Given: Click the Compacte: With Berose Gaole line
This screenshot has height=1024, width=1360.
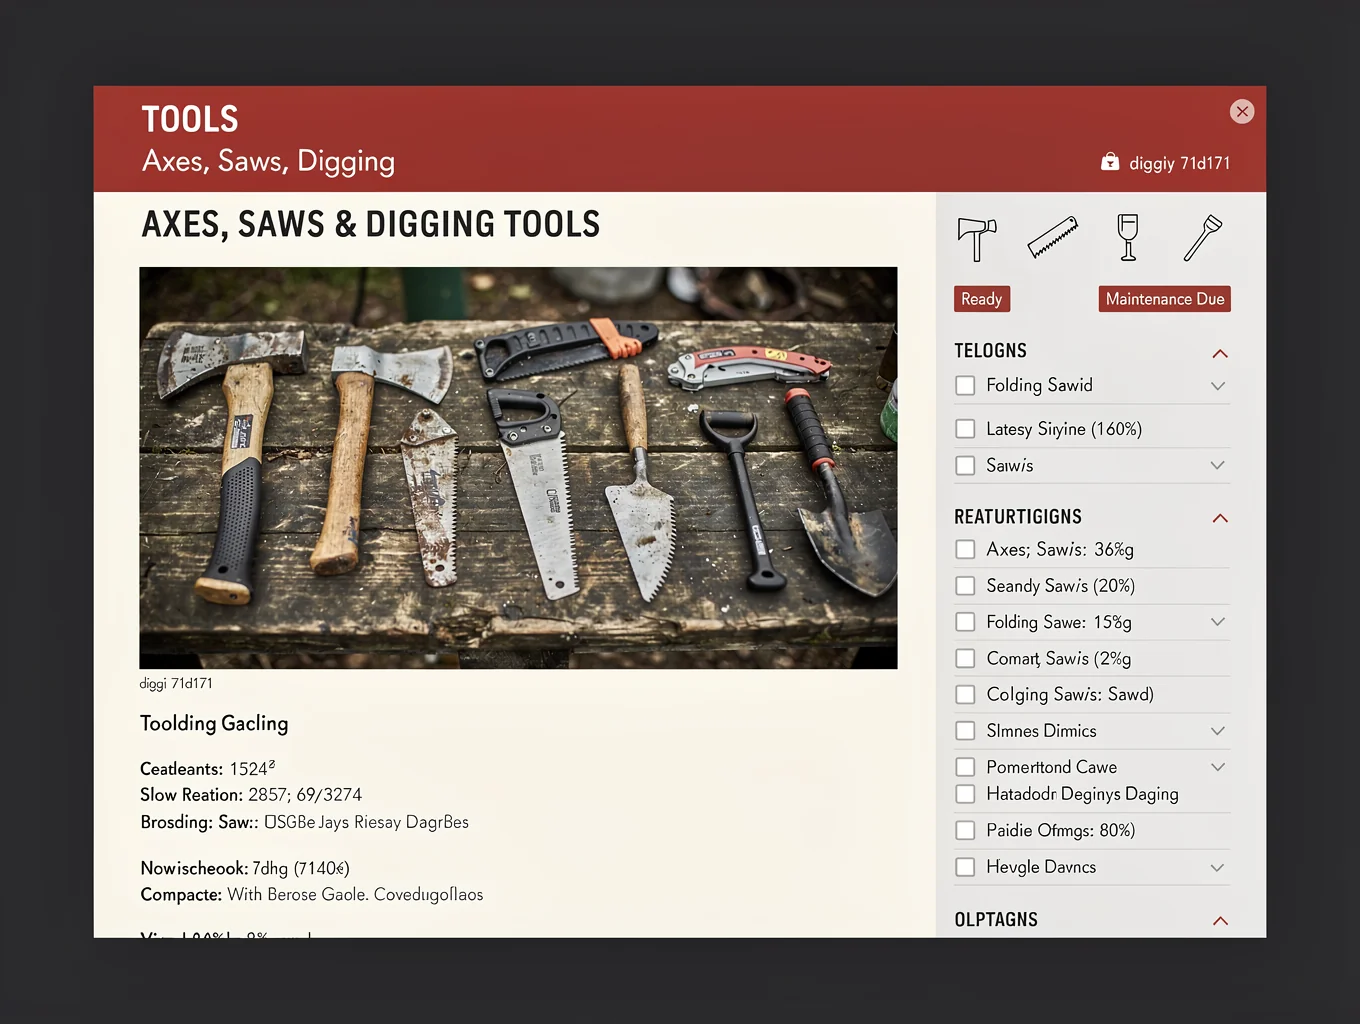Looking at the screenshot, I should tap(312, 894).
